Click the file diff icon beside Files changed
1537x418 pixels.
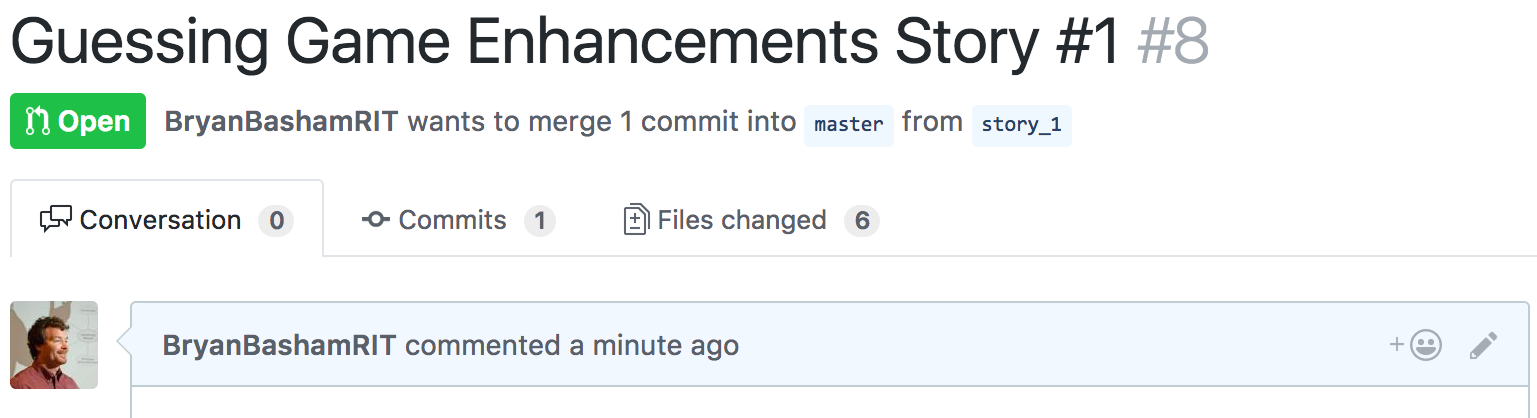point(636,220)
